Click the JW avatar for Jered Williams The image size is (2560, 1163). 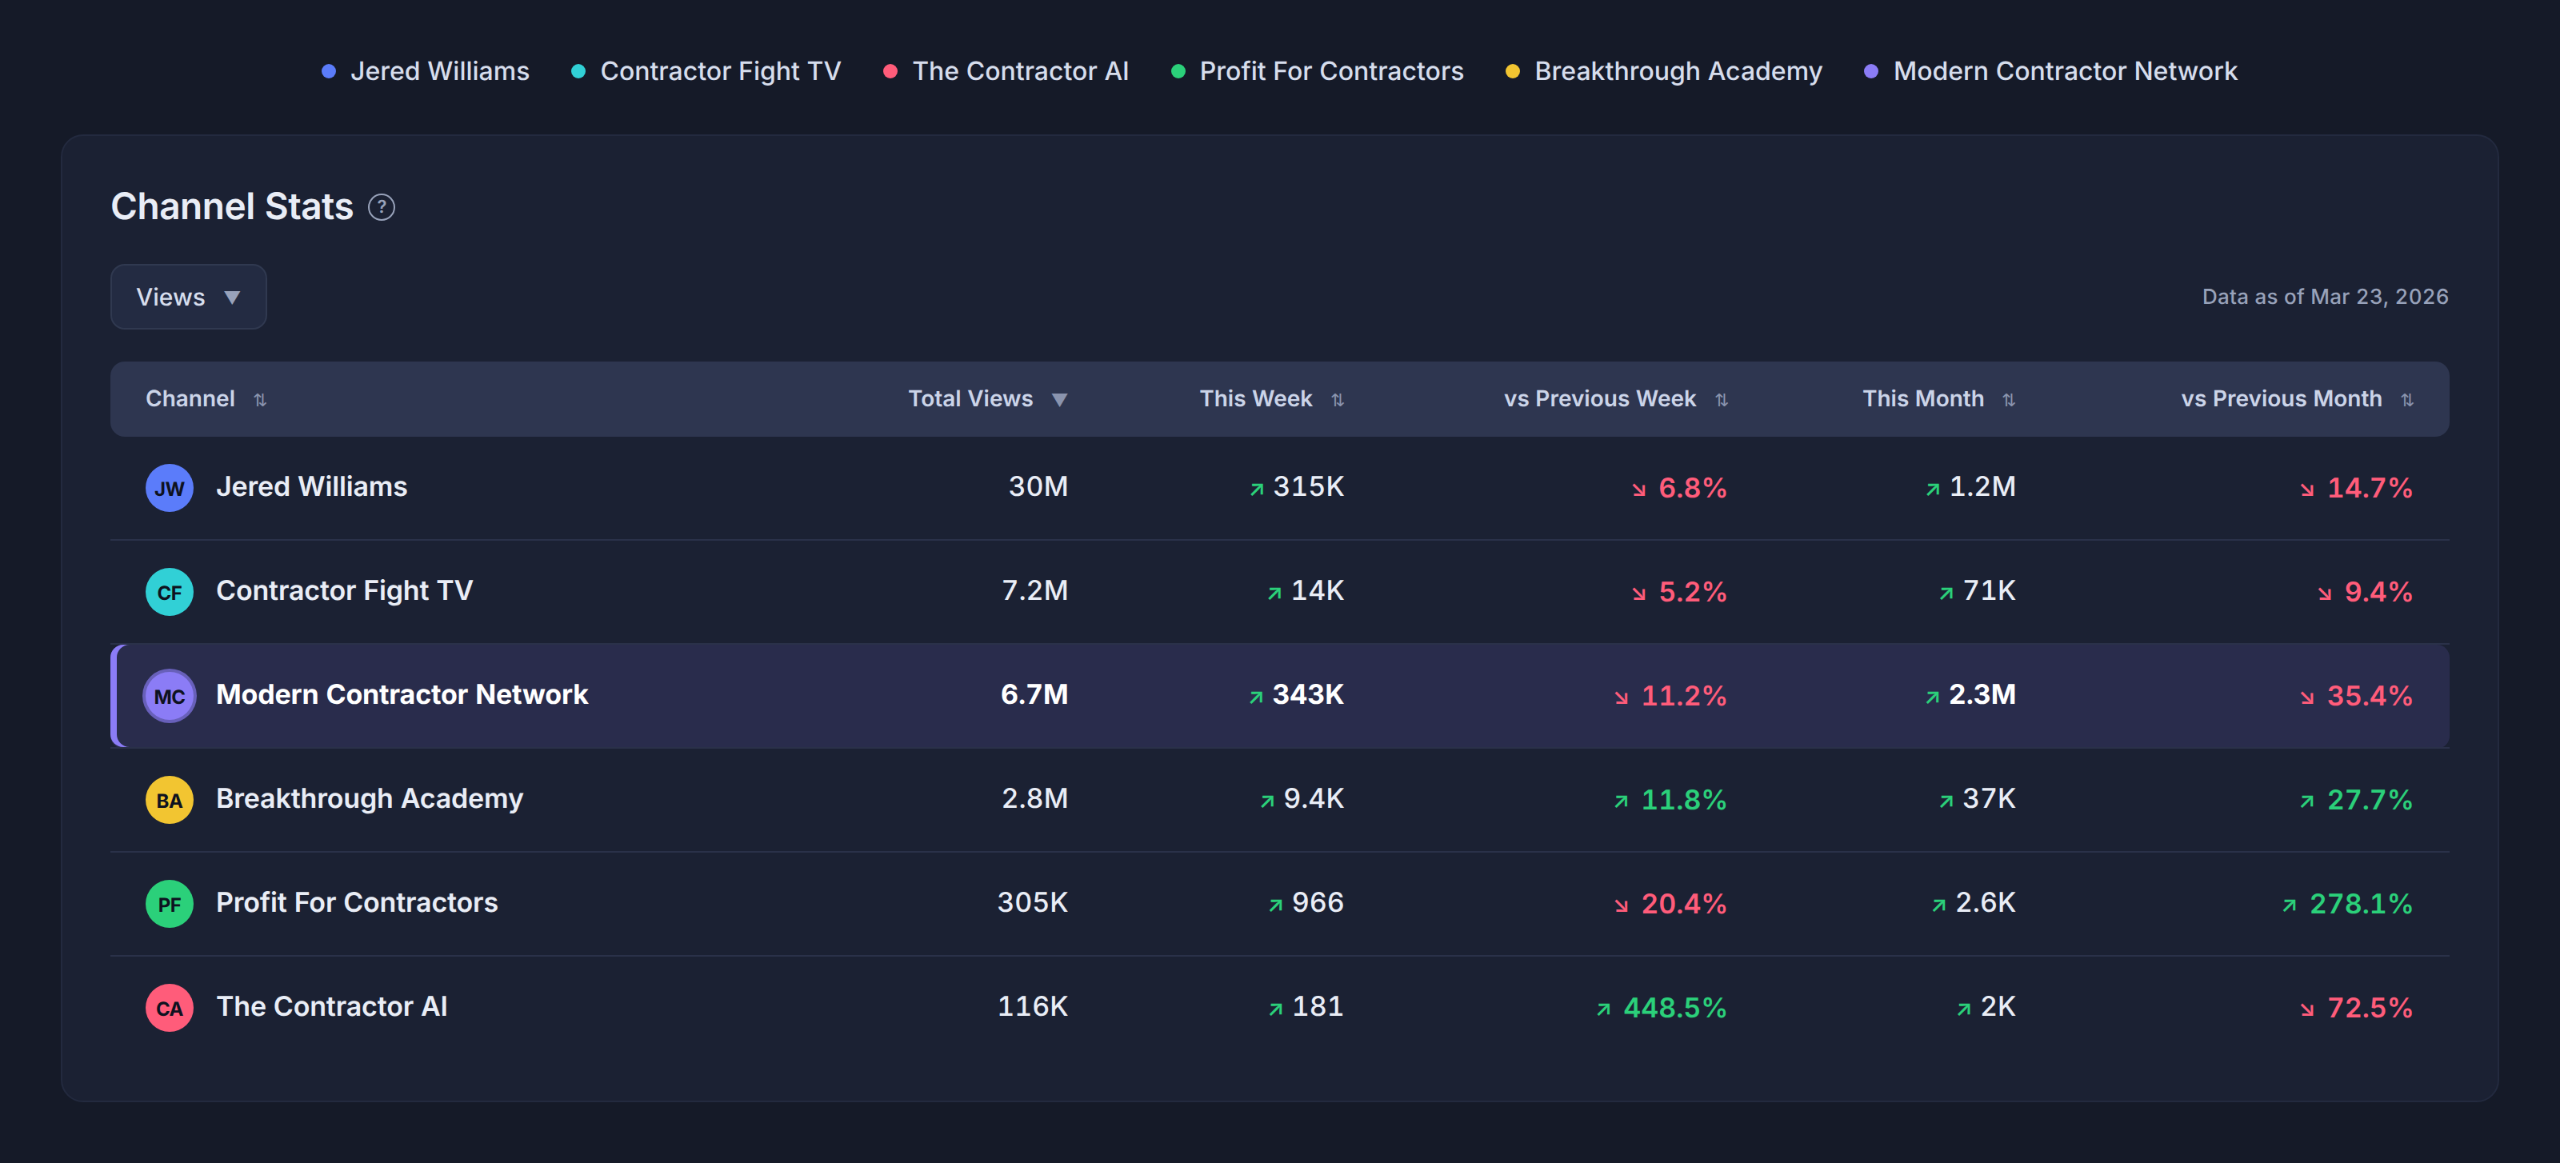pos(169,488)
